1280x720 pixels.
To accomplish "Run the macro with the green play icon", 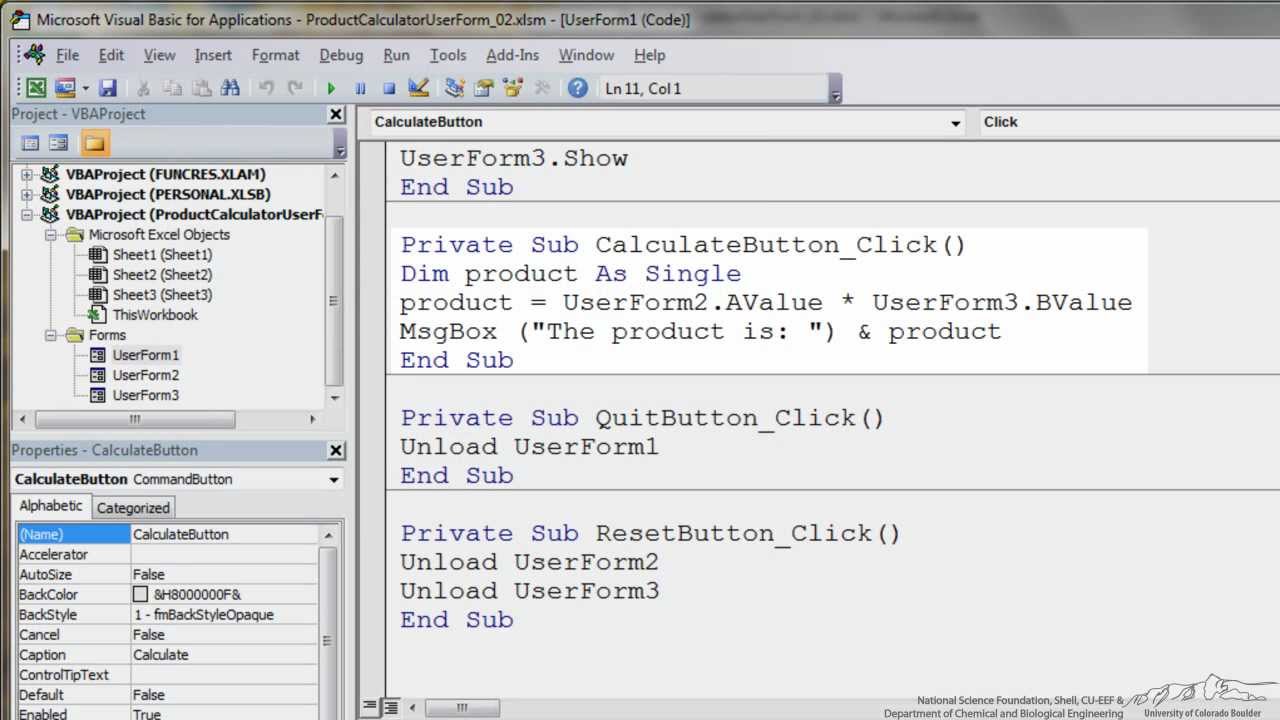I will (x=331, y=88).
